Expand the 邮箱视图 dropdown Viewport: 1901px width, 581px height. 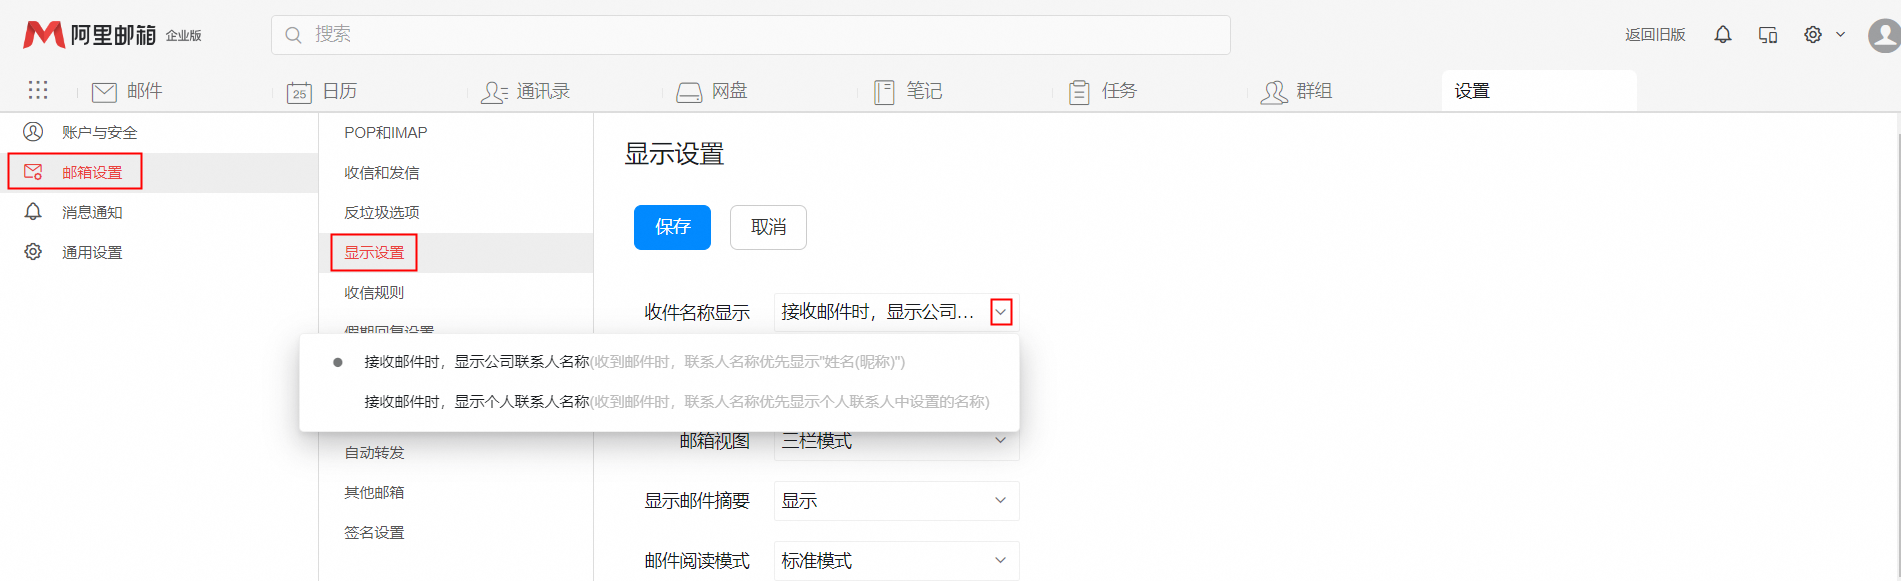[999, 441]
